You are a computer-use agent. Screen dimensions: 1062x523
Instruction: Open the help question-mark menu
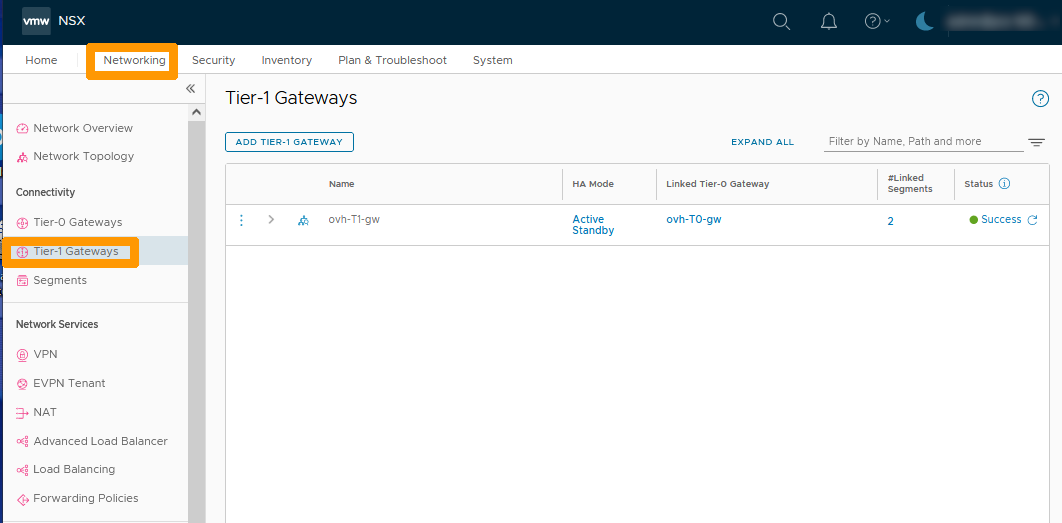coord(877,22)
